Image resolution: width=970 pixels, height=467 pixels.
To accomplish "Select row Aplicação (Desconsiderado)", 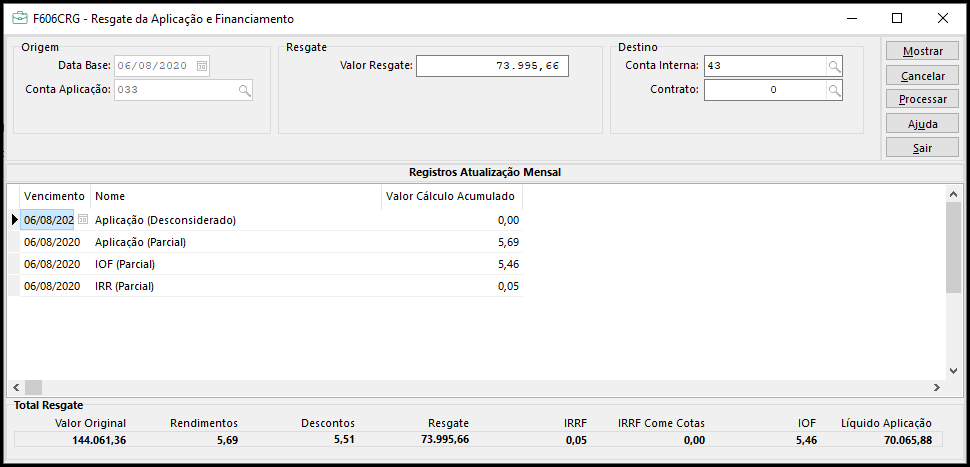I will [x=271, y=220].
